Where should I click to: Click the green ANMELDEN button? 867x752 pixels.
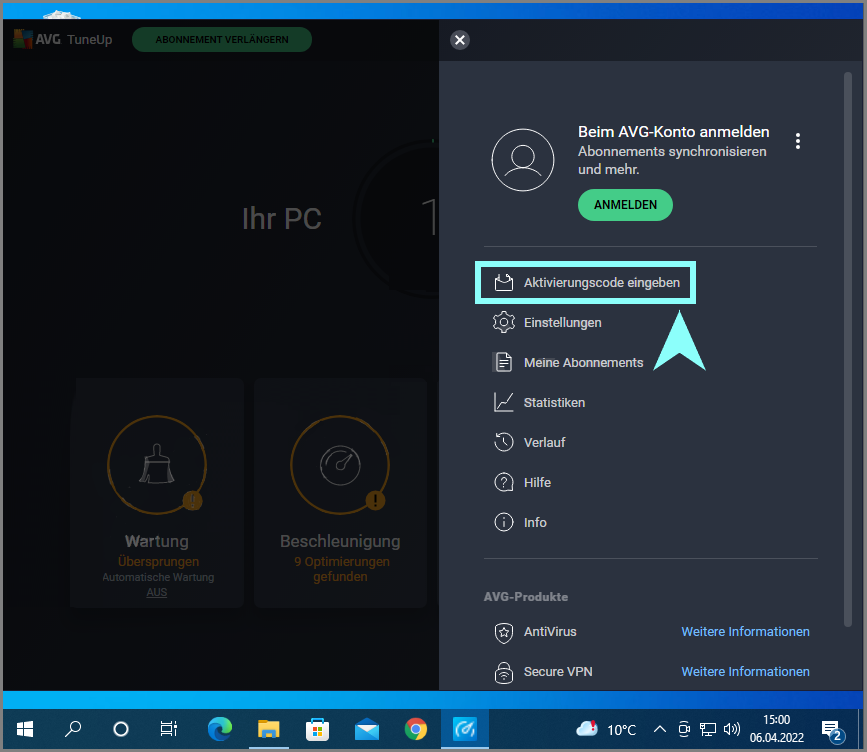pyautogui.click(x=625, y=205)
